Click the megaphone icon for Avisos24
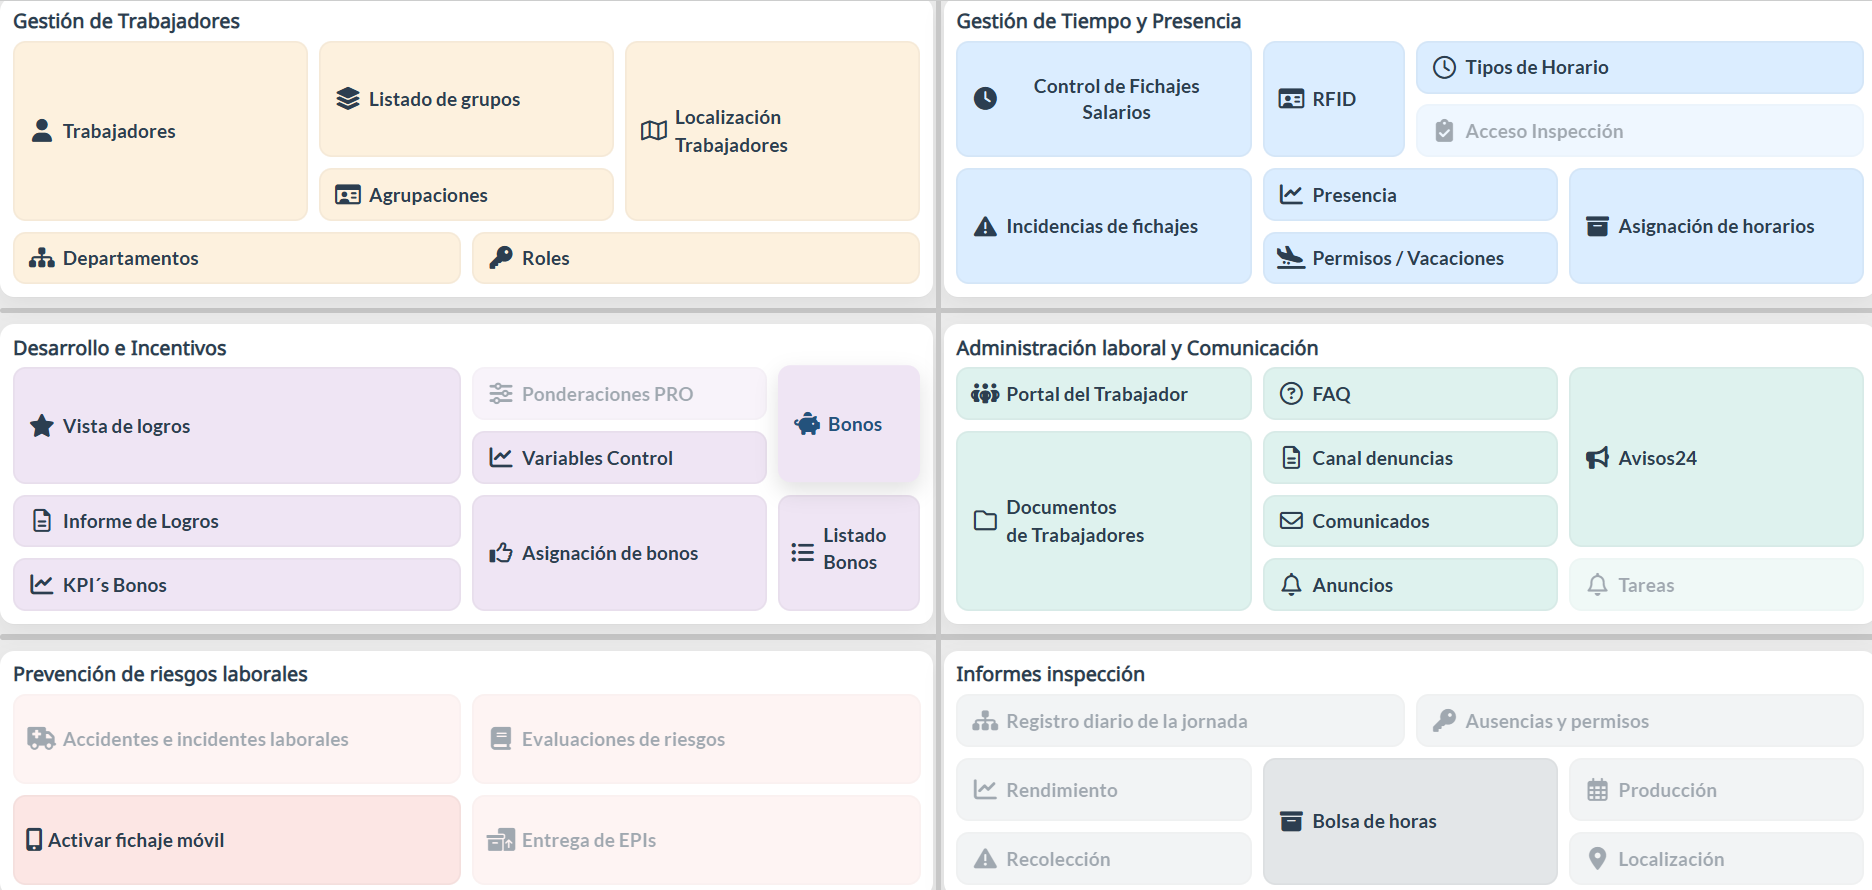This screenshot has height=890, width=1872. click(1598, 458)
